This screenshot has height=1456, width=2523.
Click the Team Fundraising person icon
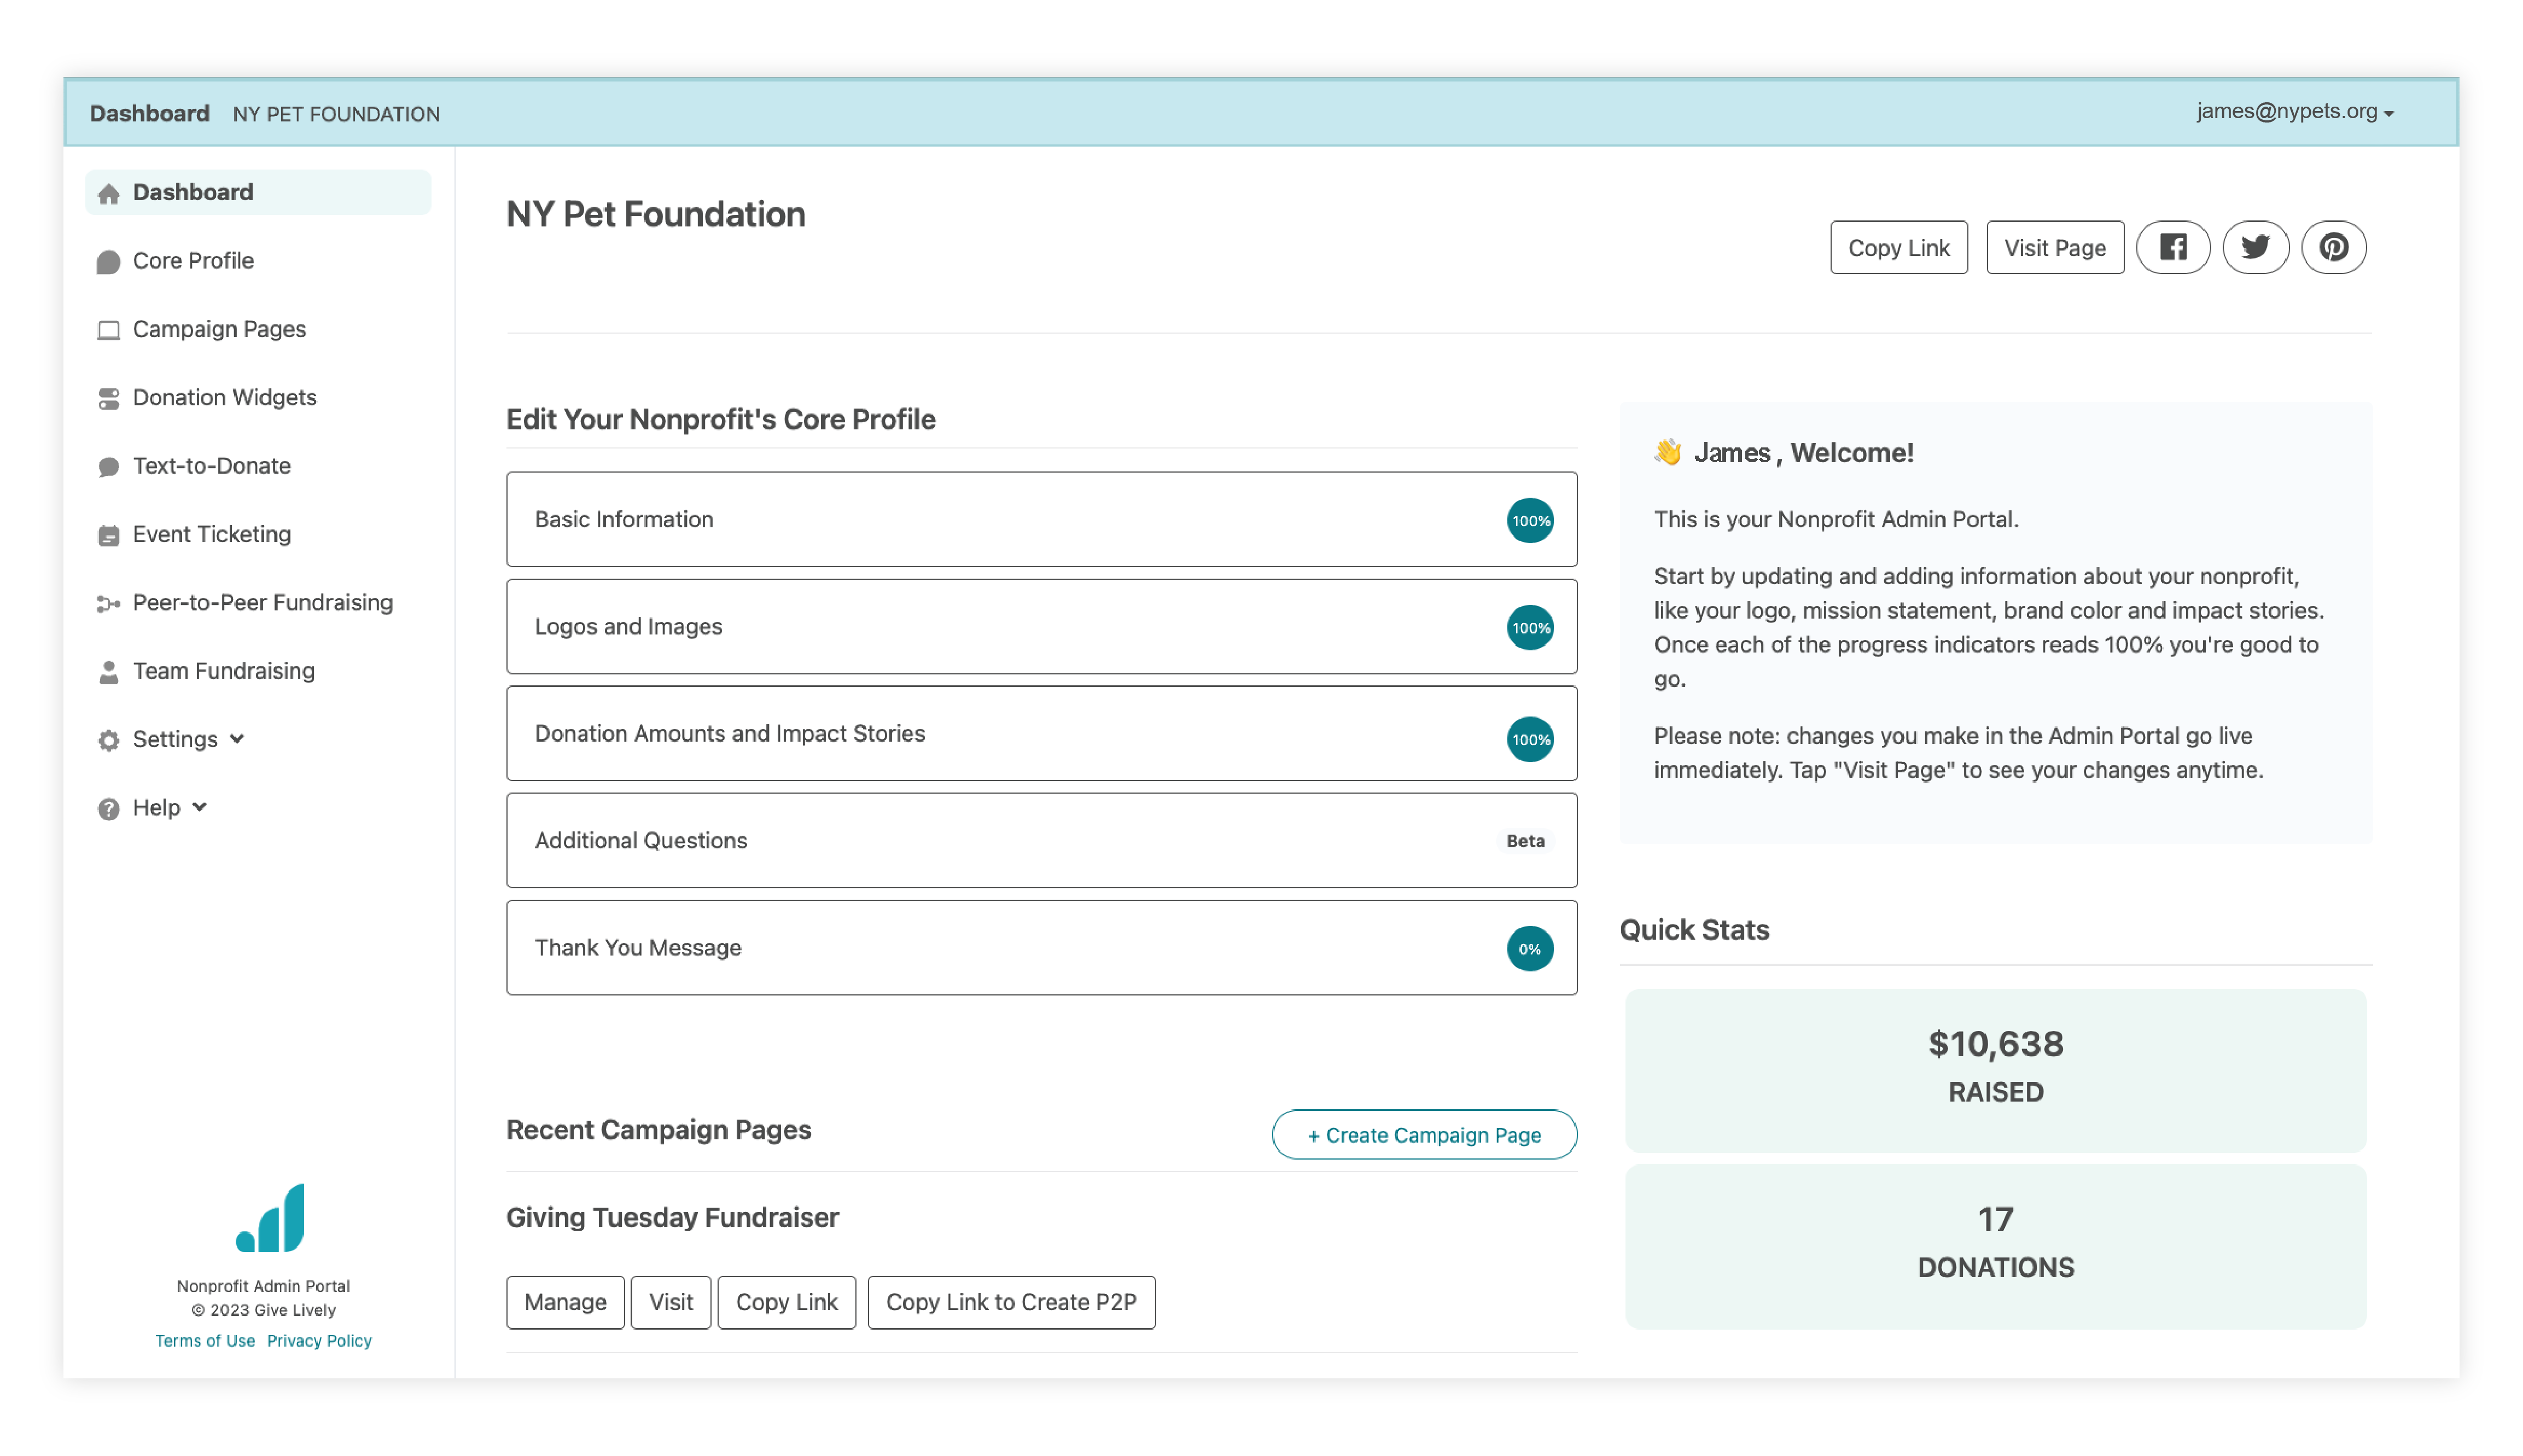coord(109,672)
